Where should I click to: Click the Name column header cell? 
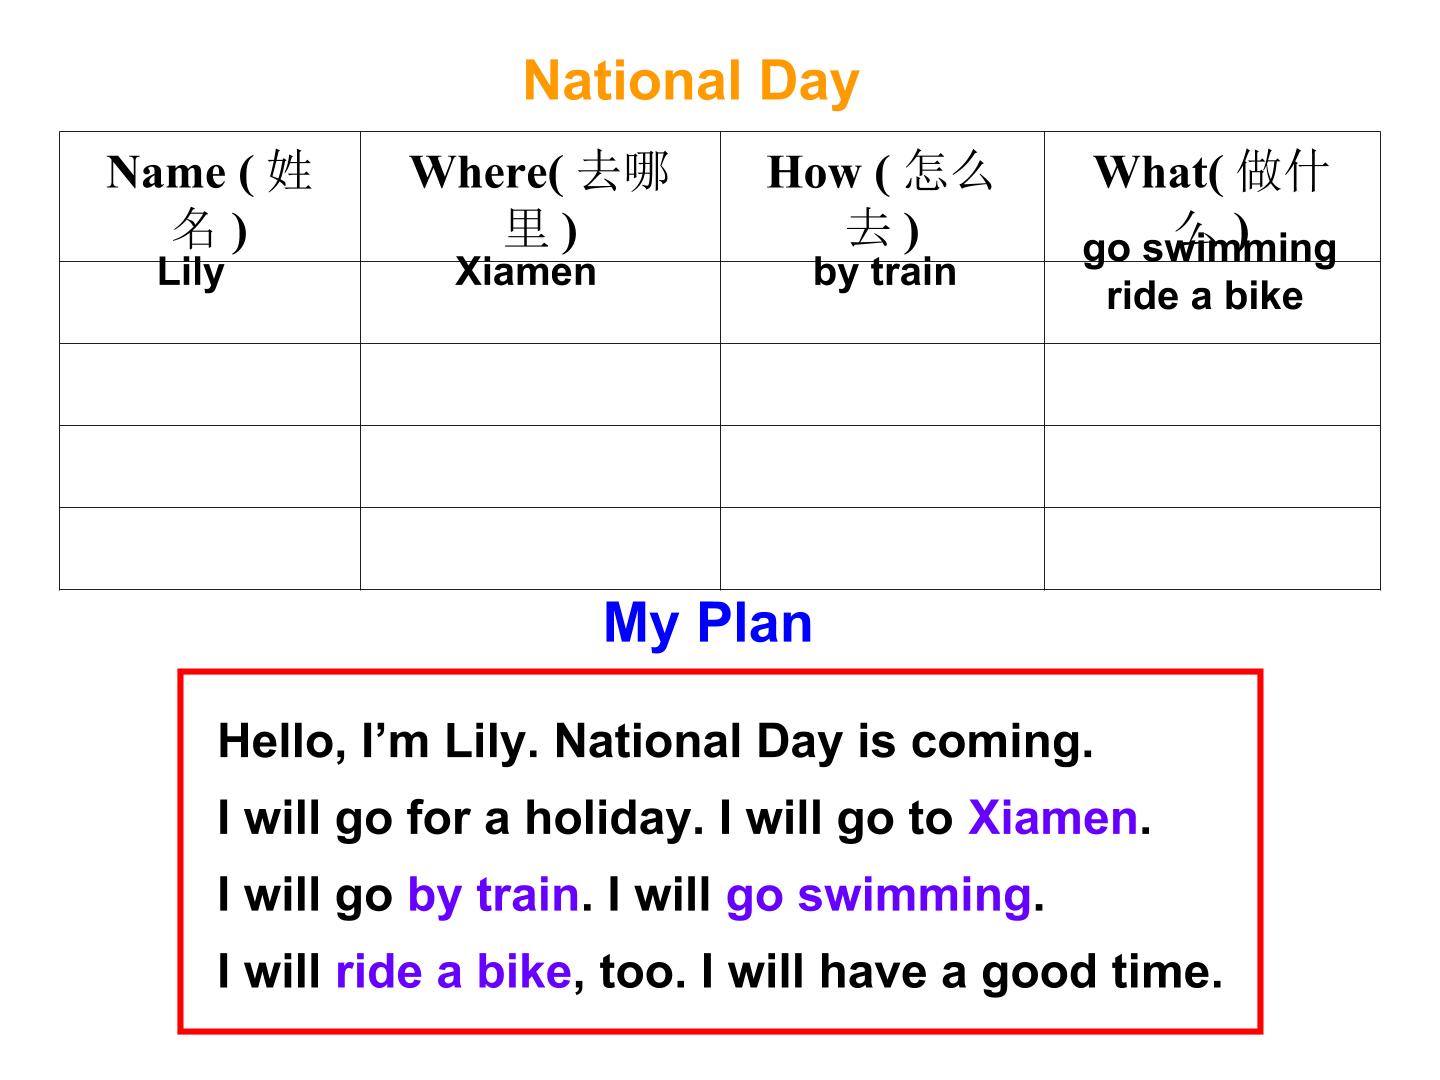[x=210, y=197]
